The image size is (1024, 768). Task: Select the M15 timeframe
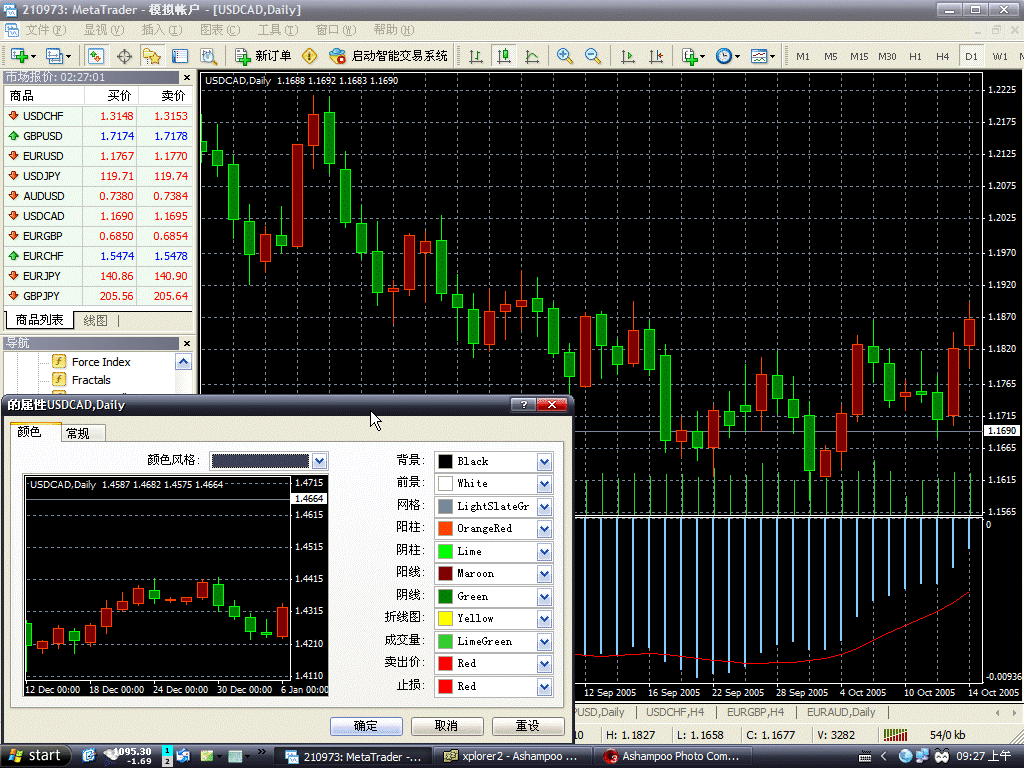click(x=859, y=56)
